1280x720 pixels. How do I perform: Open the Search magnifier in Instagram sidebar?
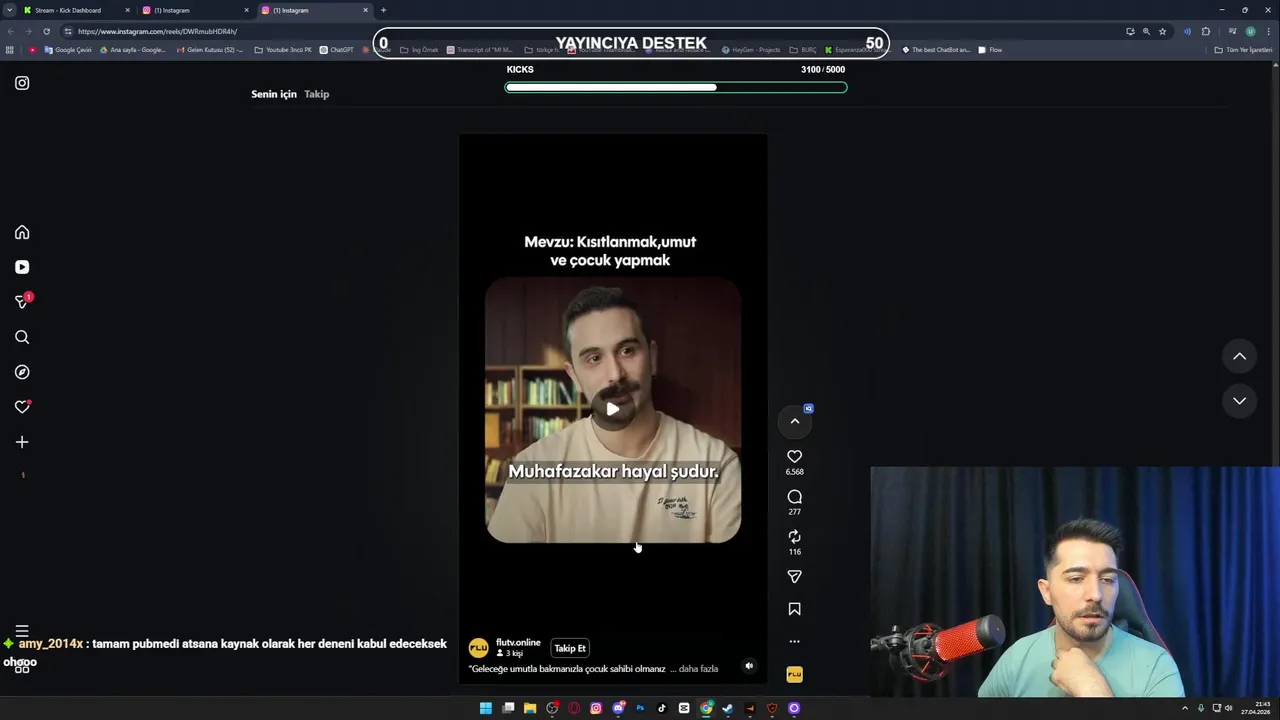pyautogui.click(x=22, y=337)
